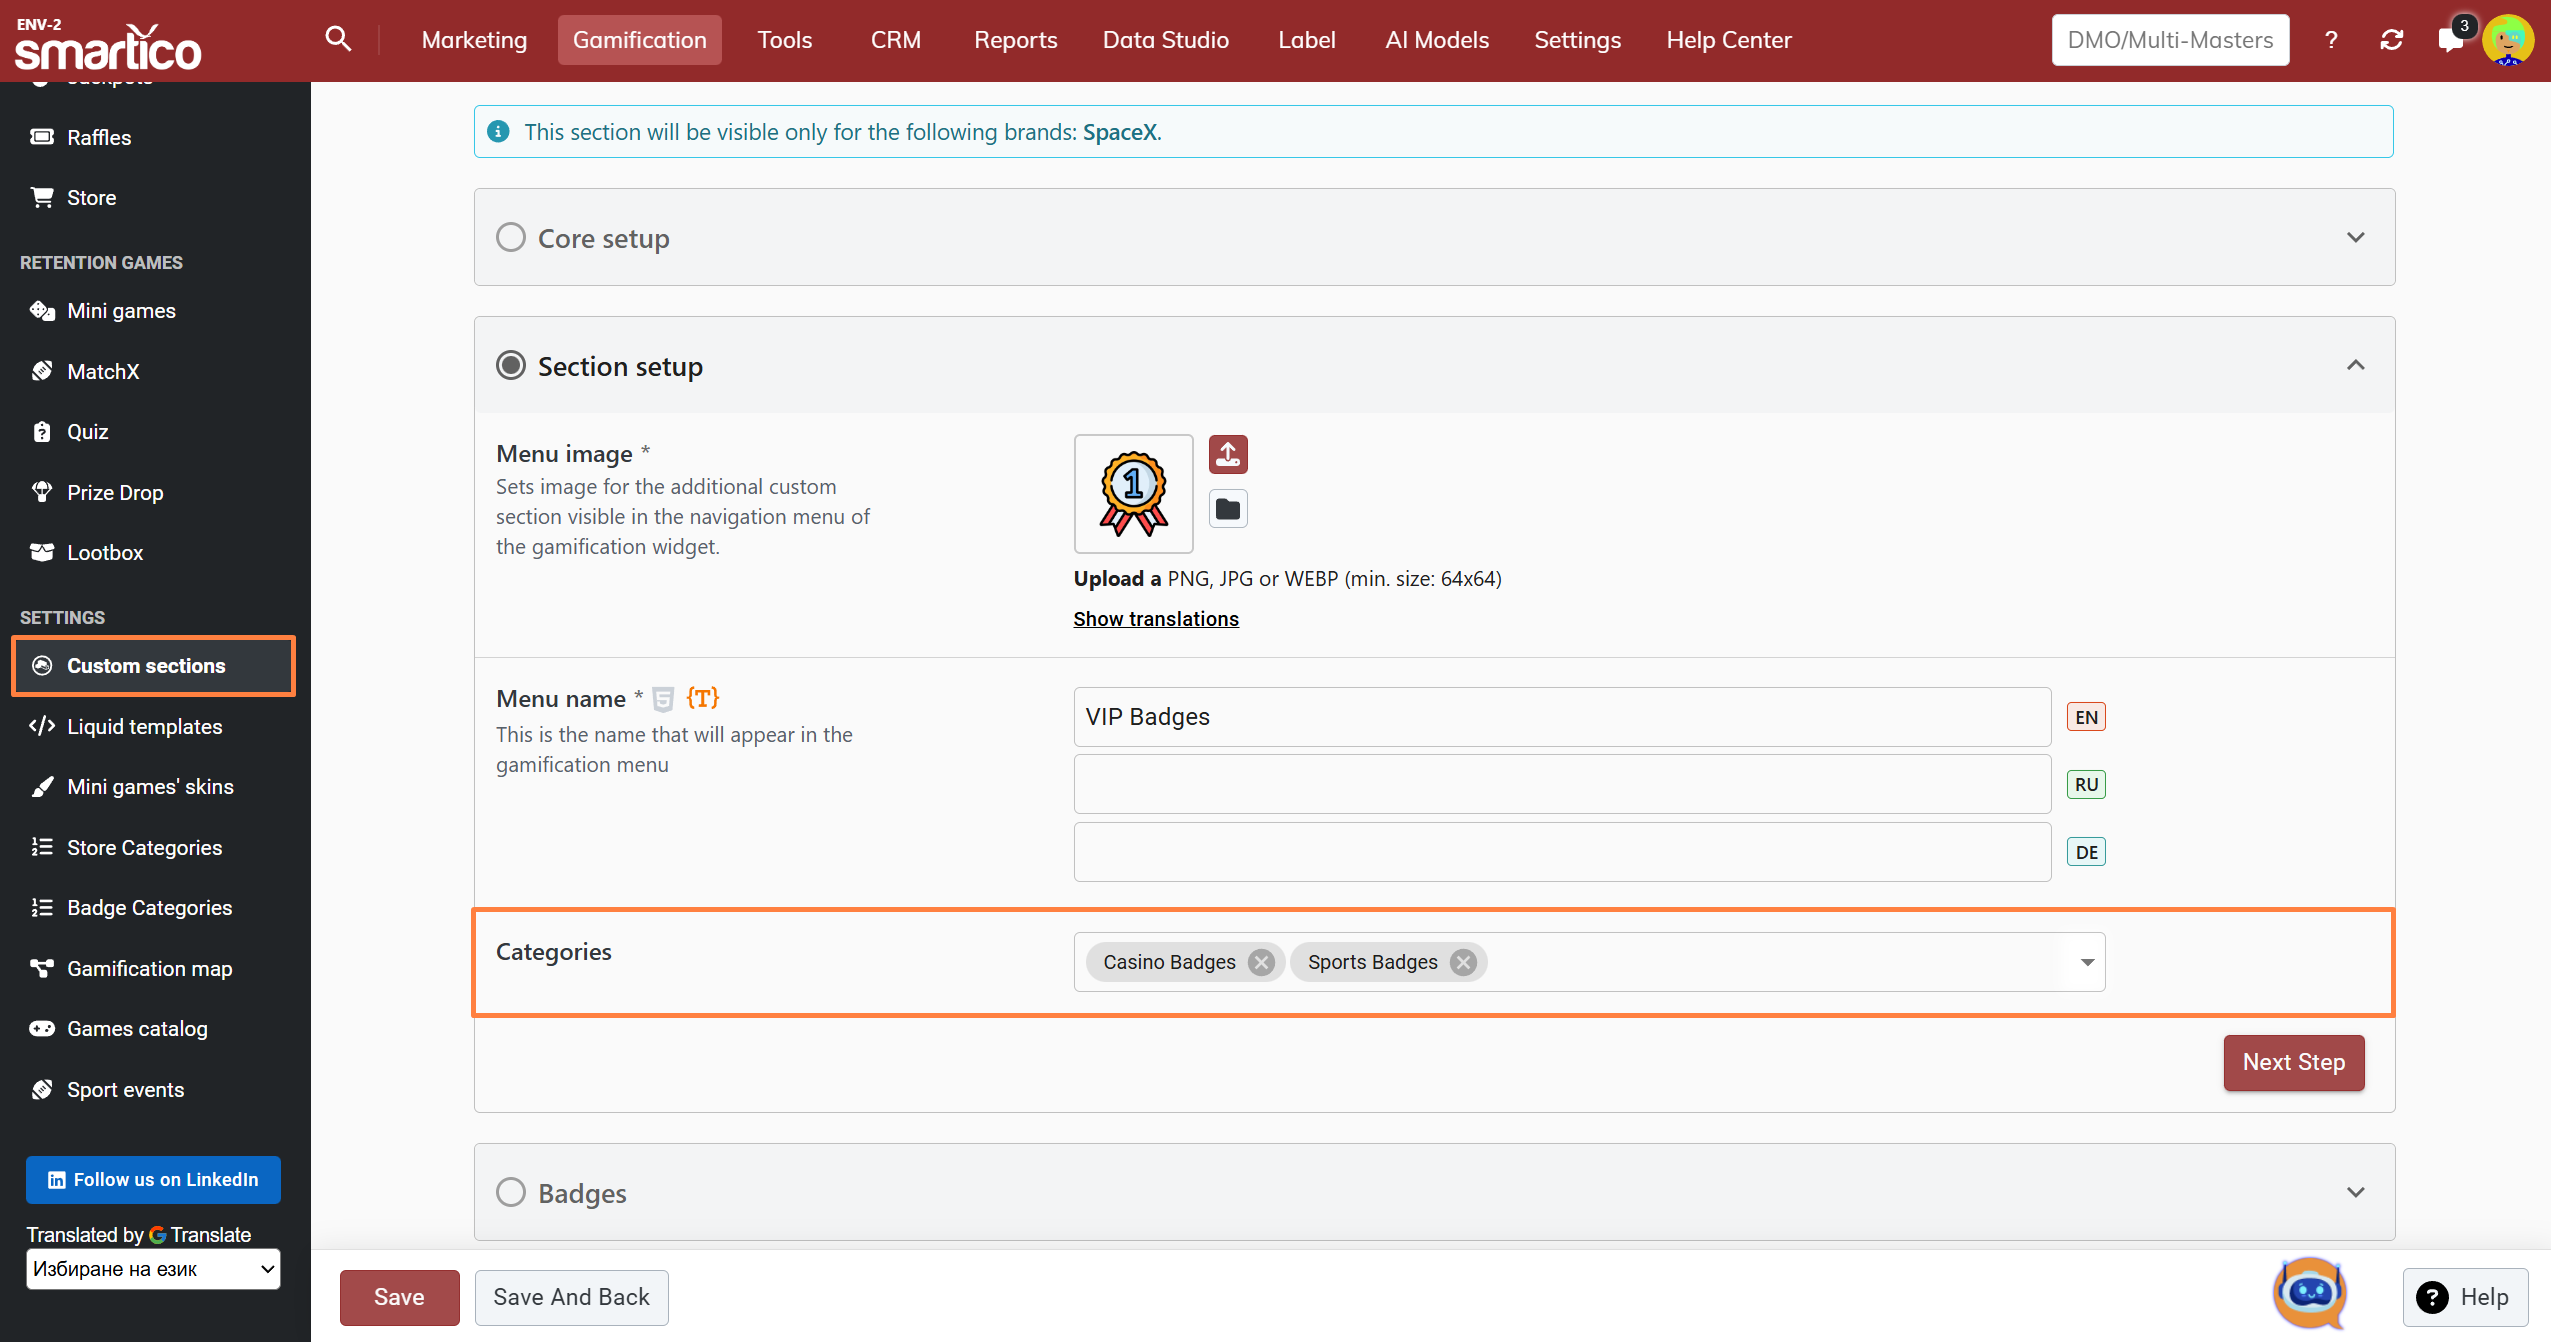Screen dimensions: 2551x1342
Task: Click the RU menu name field
Action: [x=1562, y=784]
